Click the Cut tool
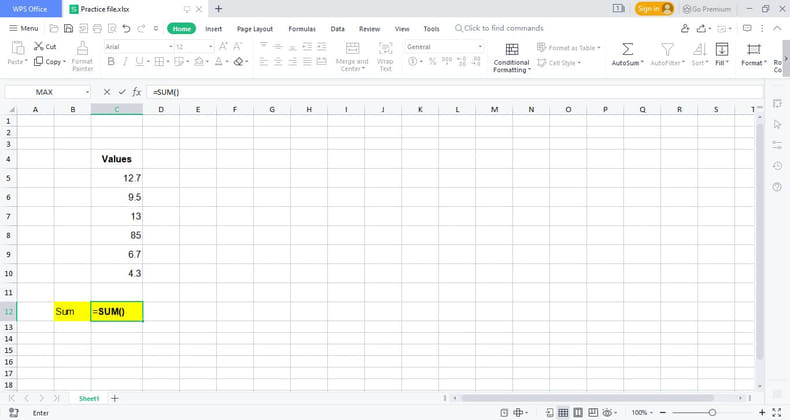Screen dimensions: 790x420 45,46
